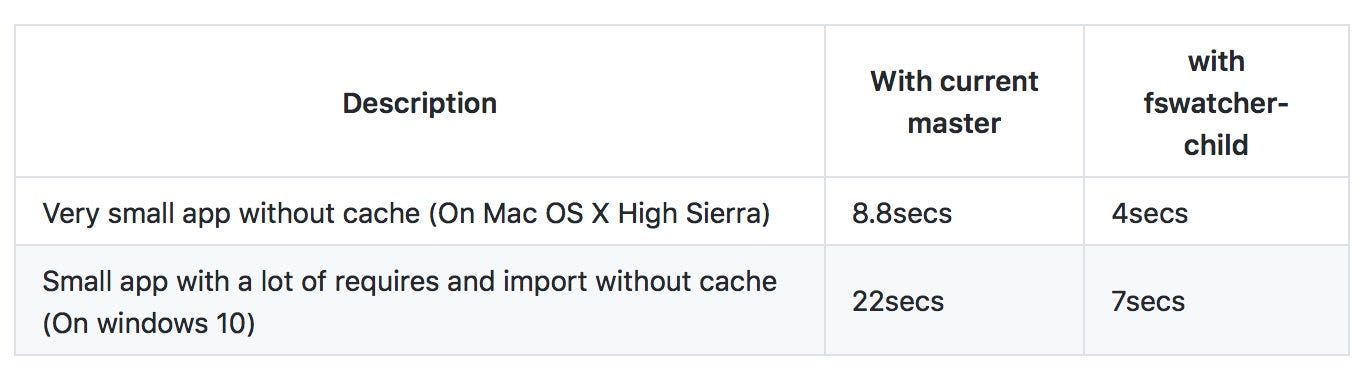Screen dimensions: 1372x376
Task: Select the Small app with requires description cell
Action: click(420, 301)
